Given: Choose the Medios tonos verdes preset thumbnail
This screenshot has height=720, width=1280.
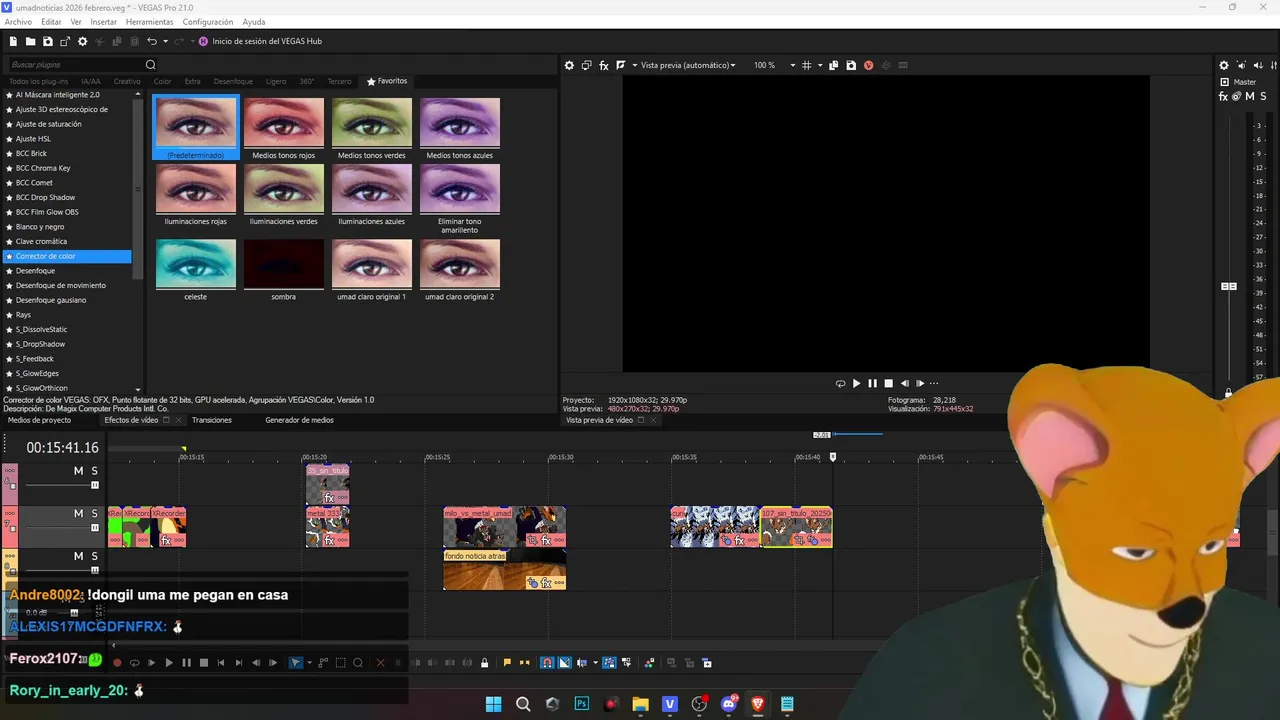Looking at the screenshot, I should [372, 128].
